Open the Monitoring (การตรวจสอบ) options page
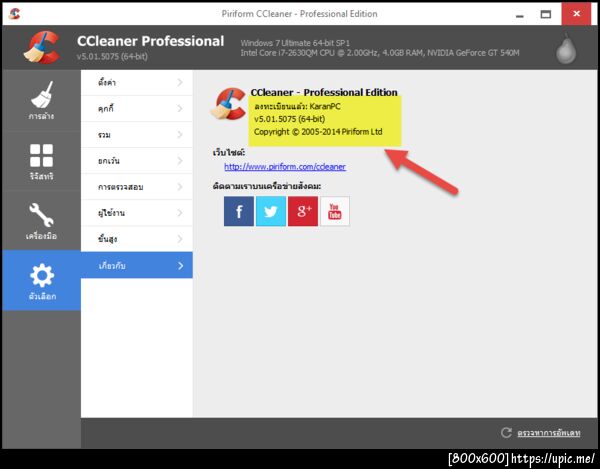This screenshot has height=469, width=600. 137,187
